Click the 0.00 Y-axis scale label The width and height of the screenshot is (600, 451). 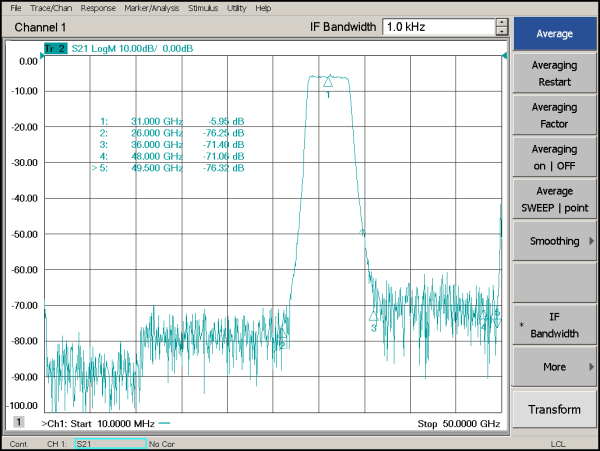[28, 61]
